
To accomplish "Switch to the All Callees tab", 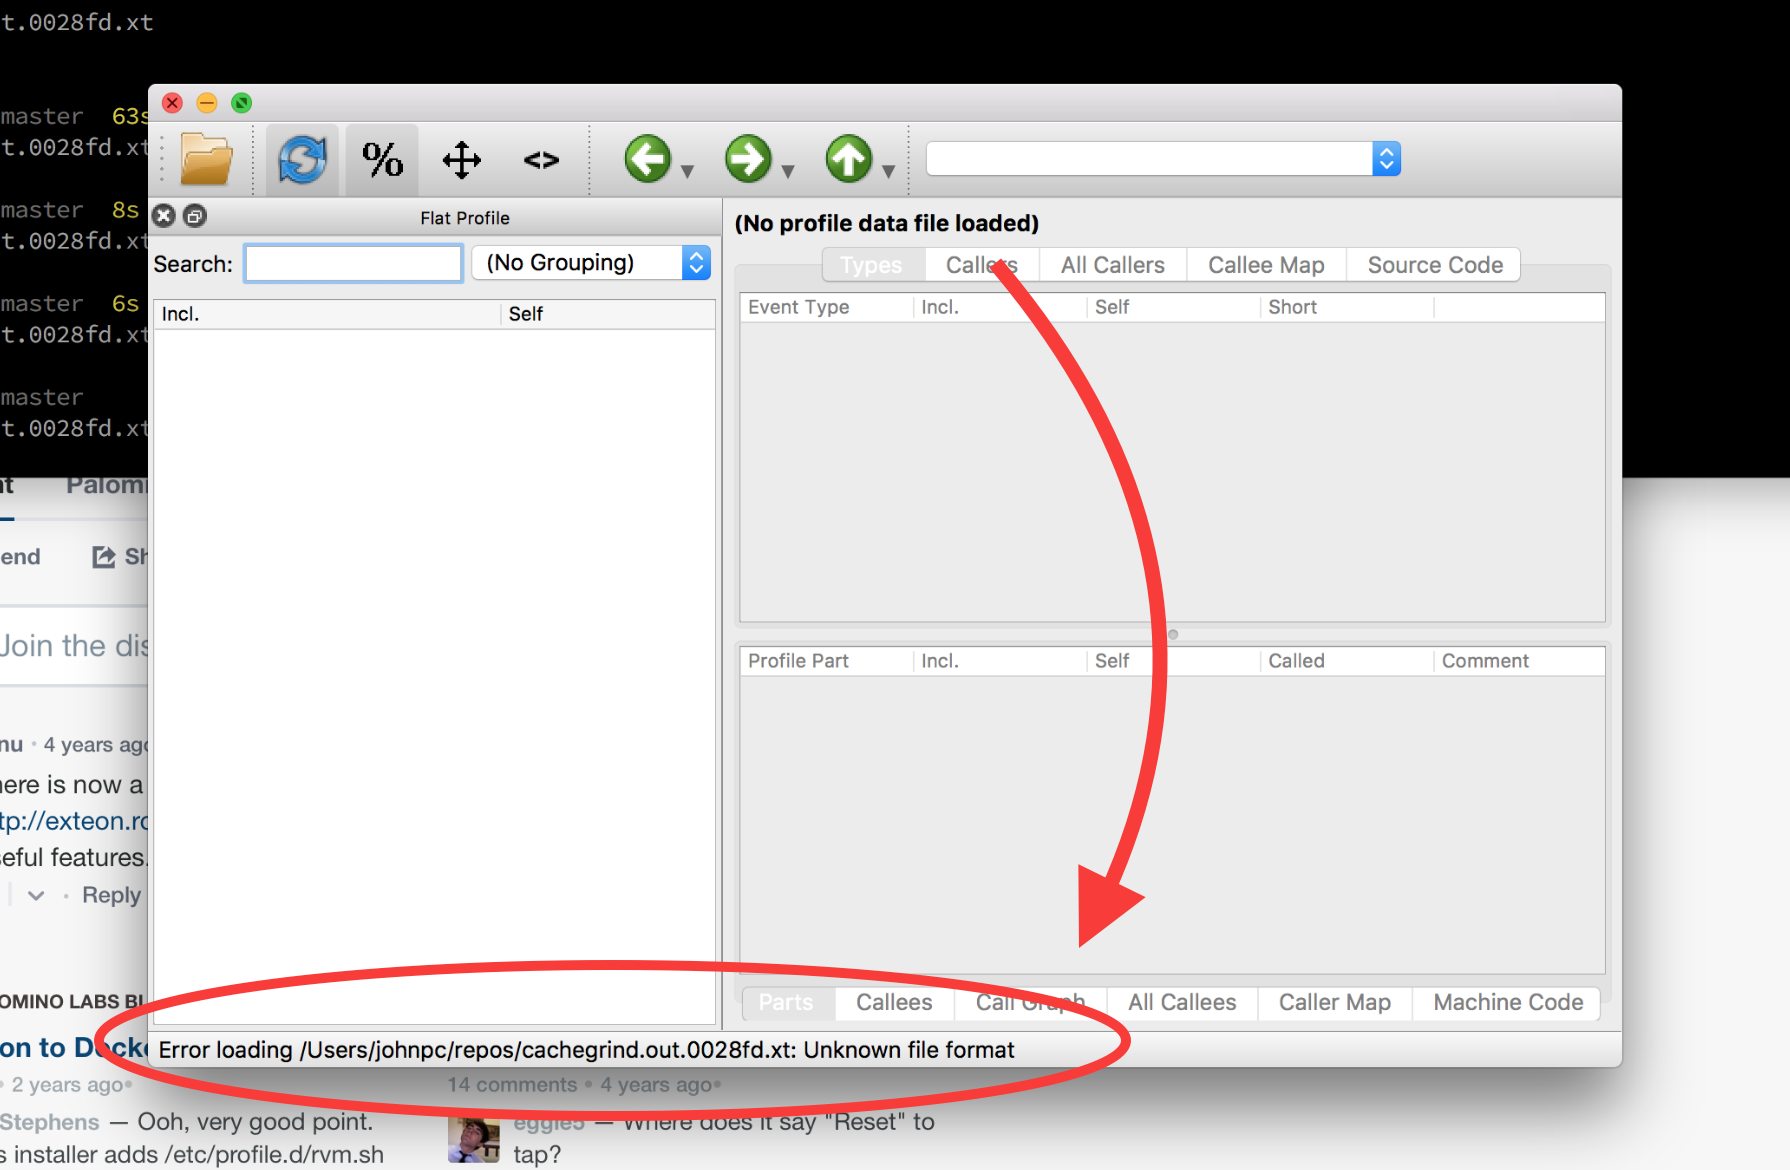I will [x=1182, y=1002].
